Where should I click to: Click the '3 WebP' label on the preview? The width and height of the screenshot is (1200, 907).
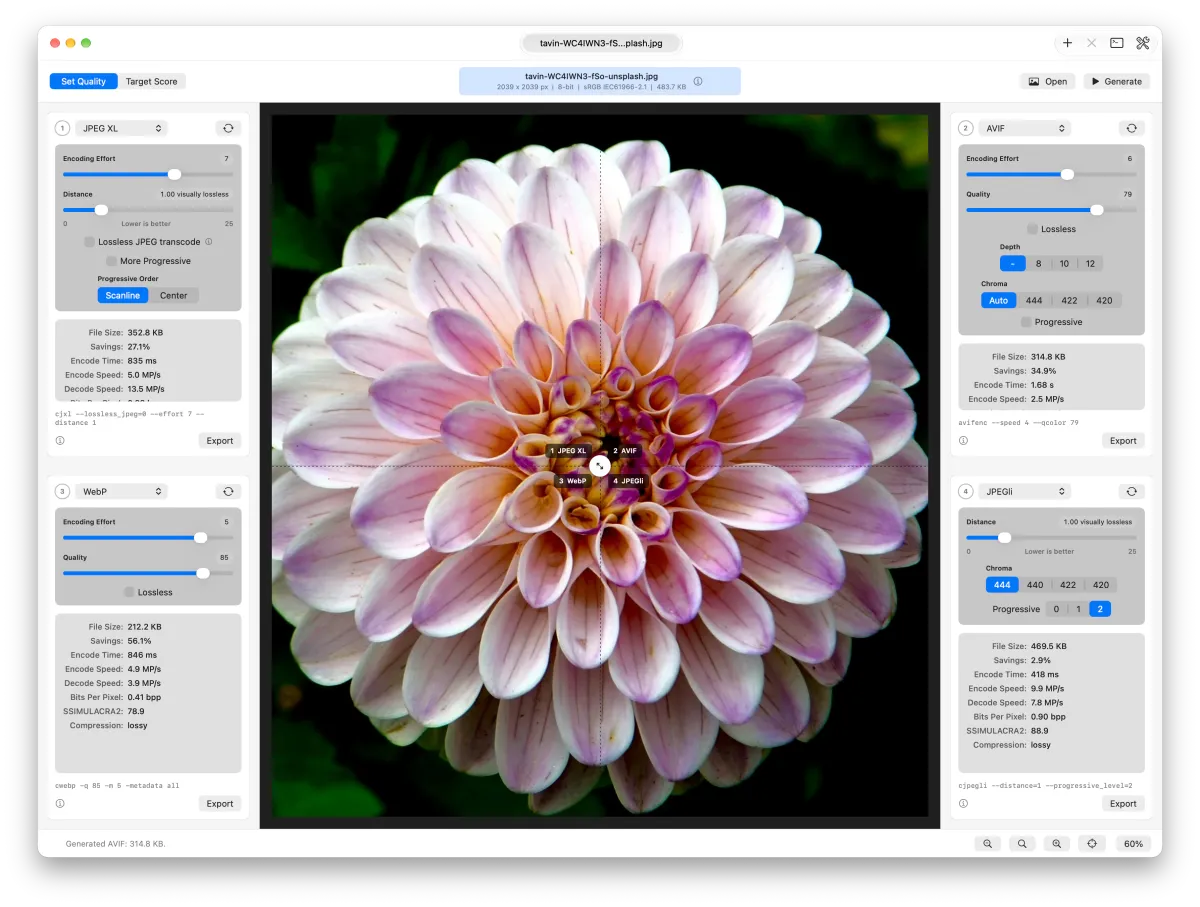click(x=573, y=481)
